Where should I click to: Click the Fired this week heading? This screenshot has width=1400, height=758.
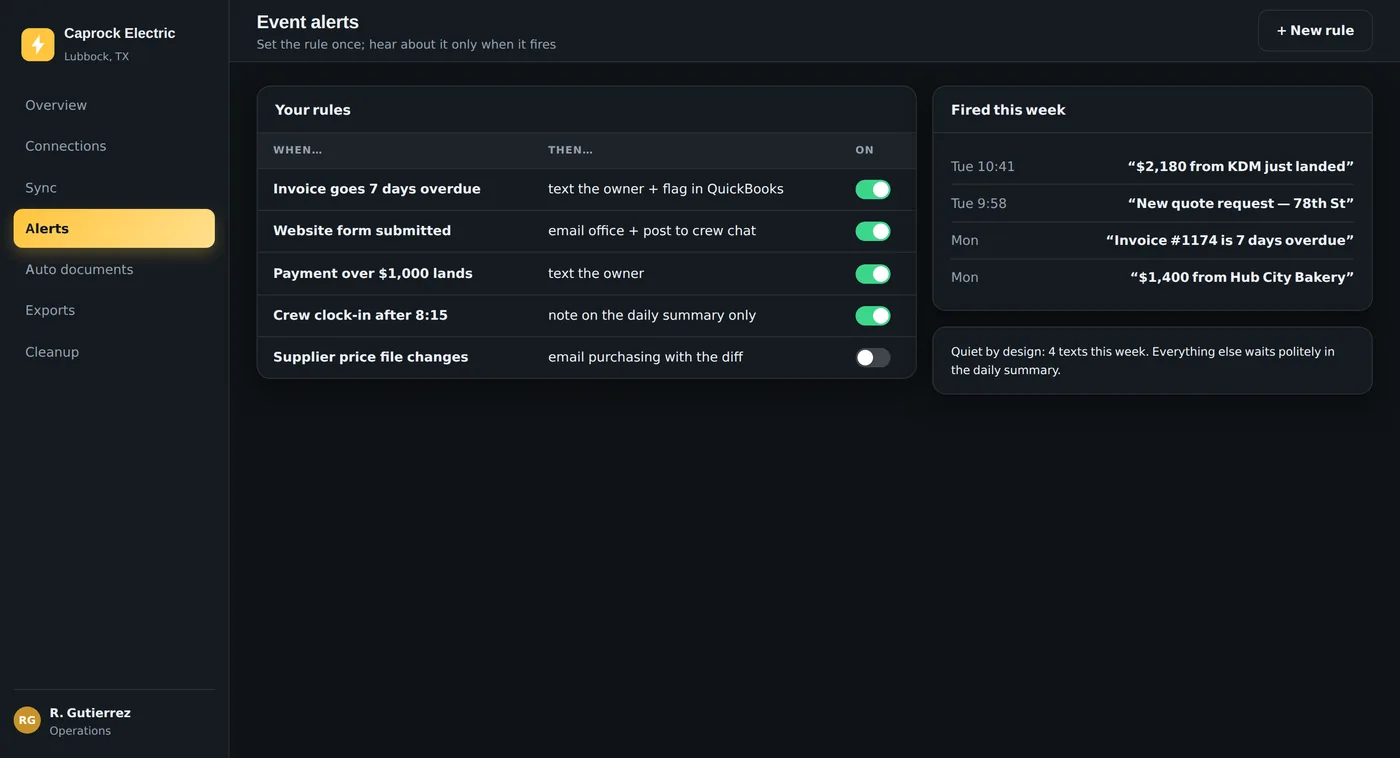pyautogui.click(x=1008, y=110)
